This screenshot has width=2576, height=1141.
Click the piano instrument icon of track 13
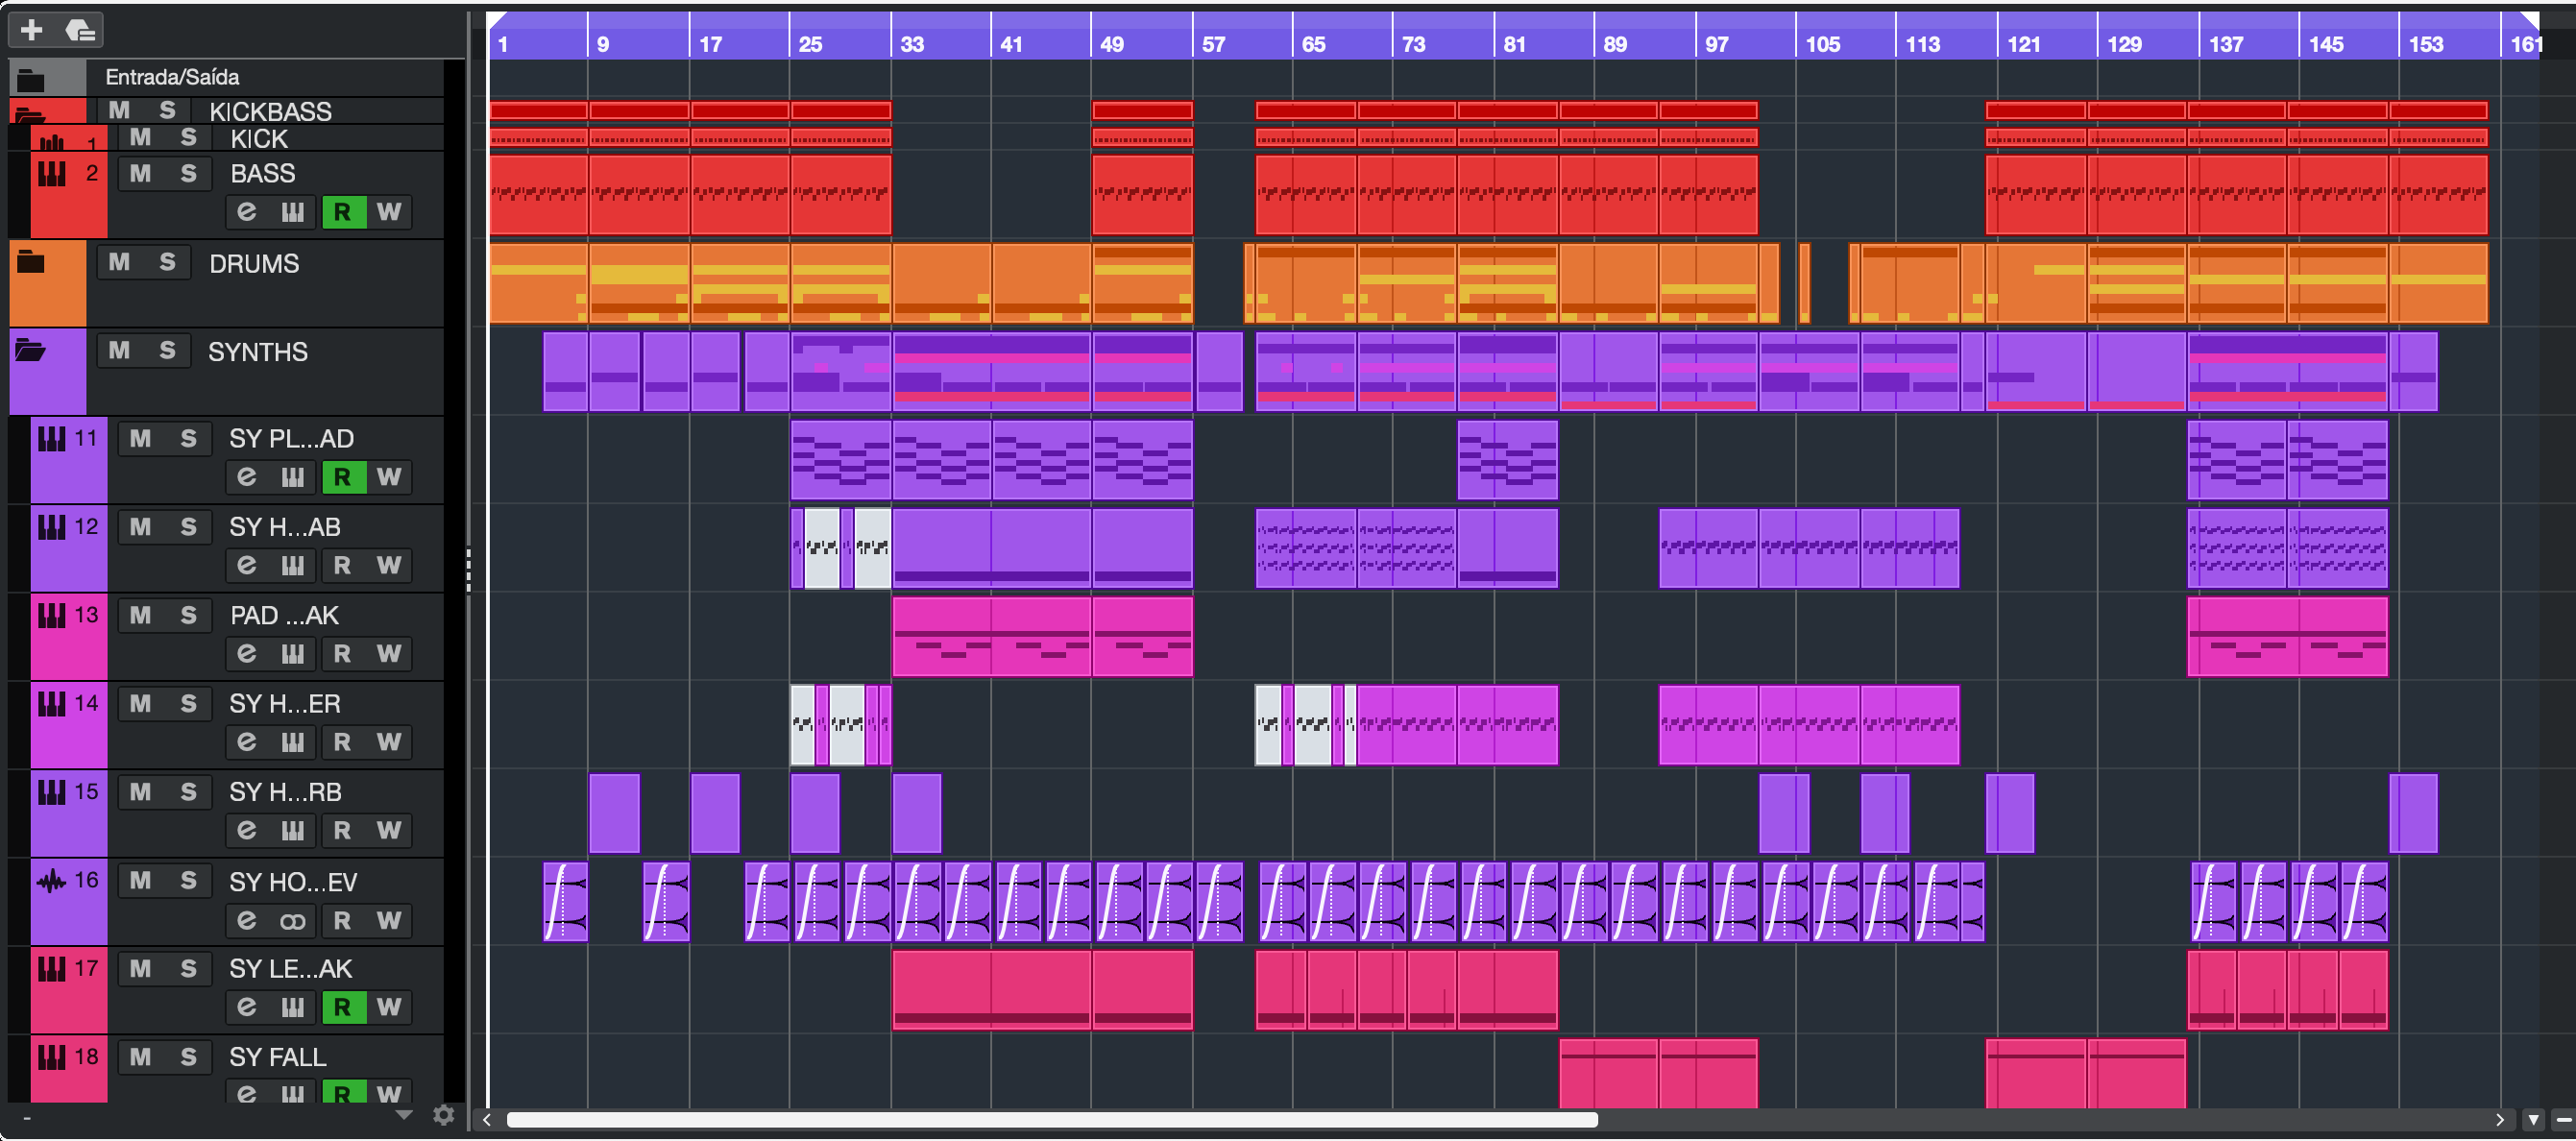[x=50, y=616]
